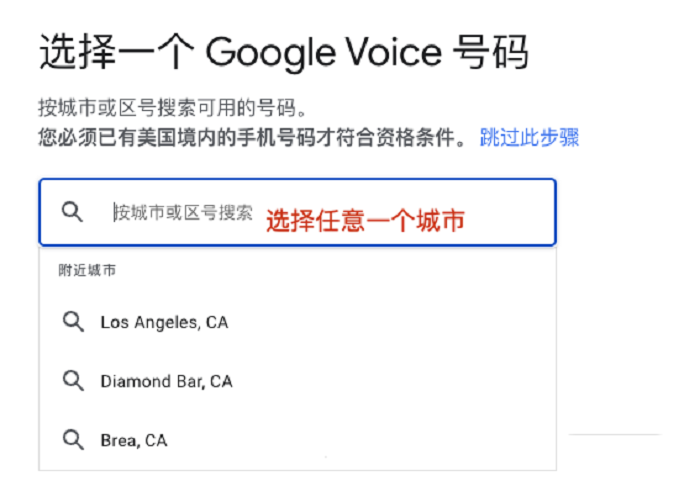Viewport: 700px width, 481px height.
Task: Click the 选择一个 Google Voice 号码 page heading
Action: [284, 53]
